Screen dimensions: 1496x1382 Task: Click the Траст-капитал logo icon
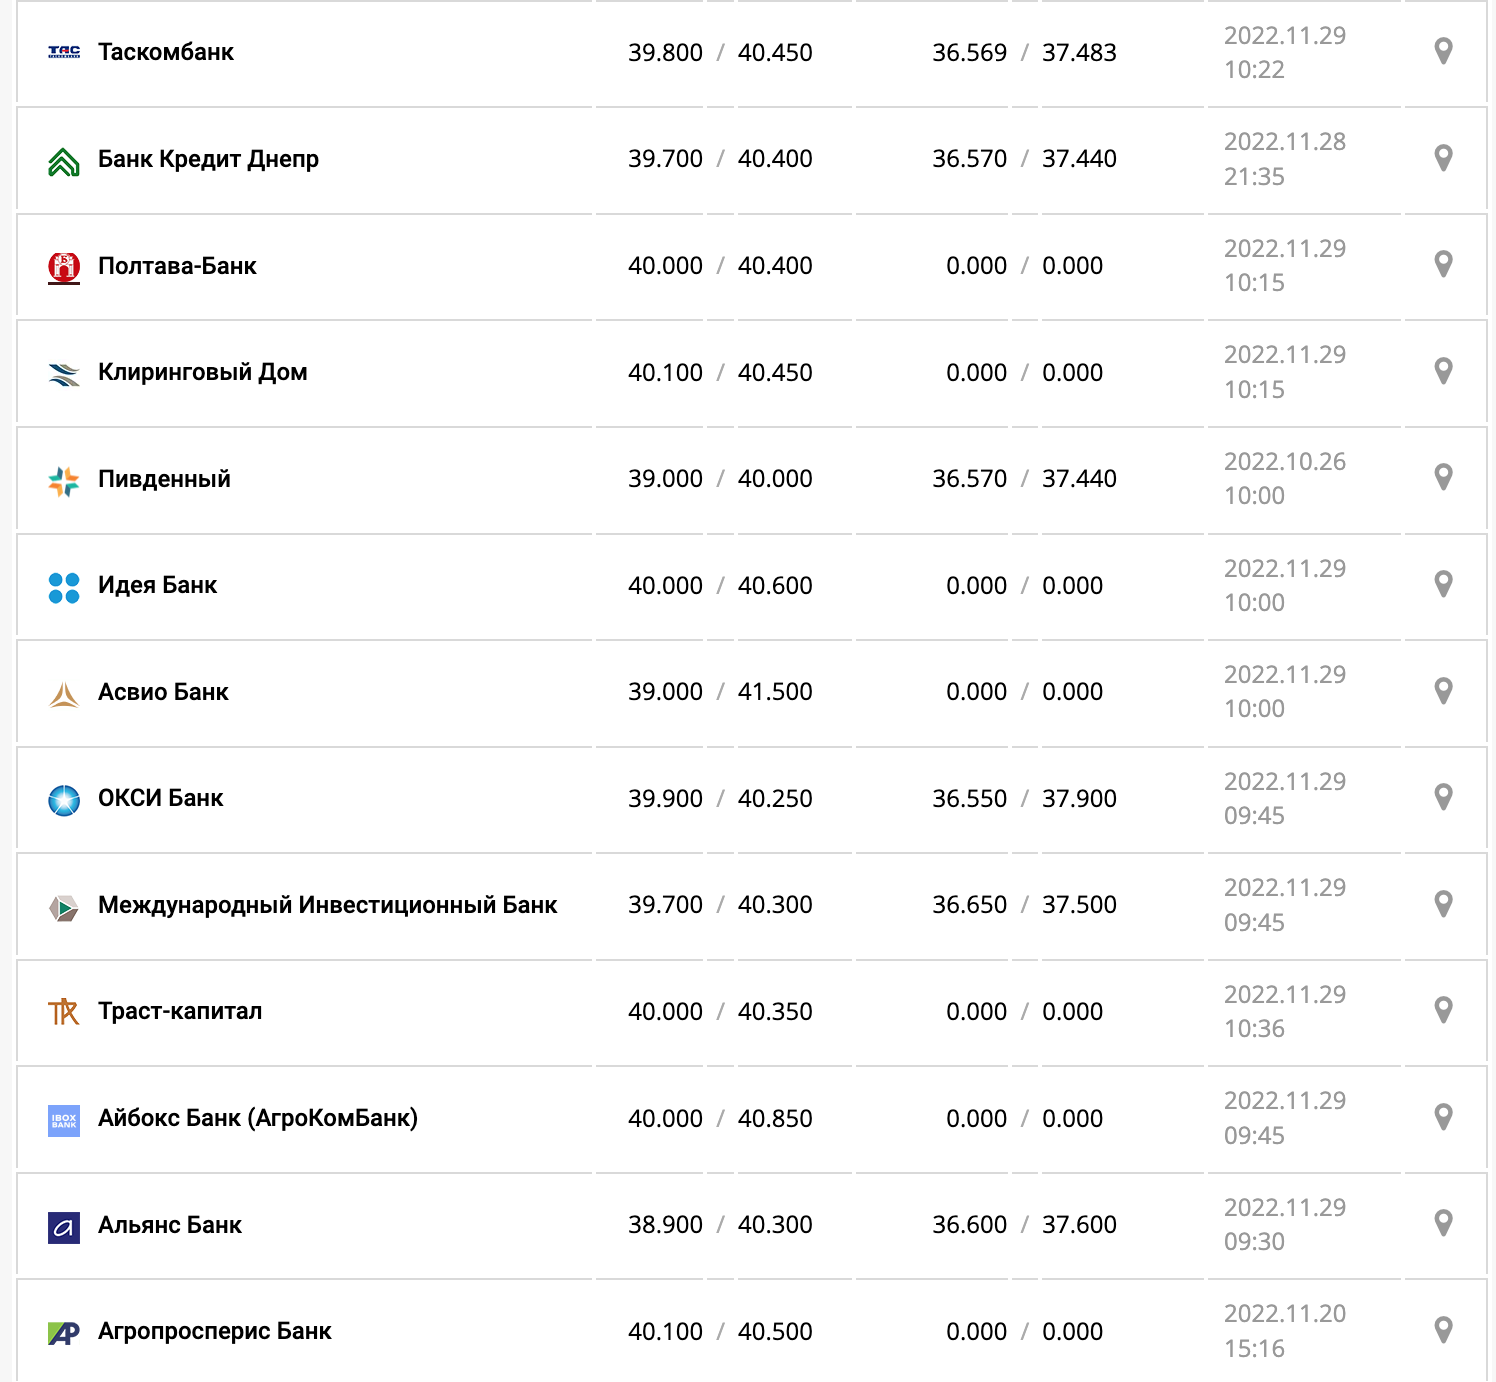coord(64,1012)
